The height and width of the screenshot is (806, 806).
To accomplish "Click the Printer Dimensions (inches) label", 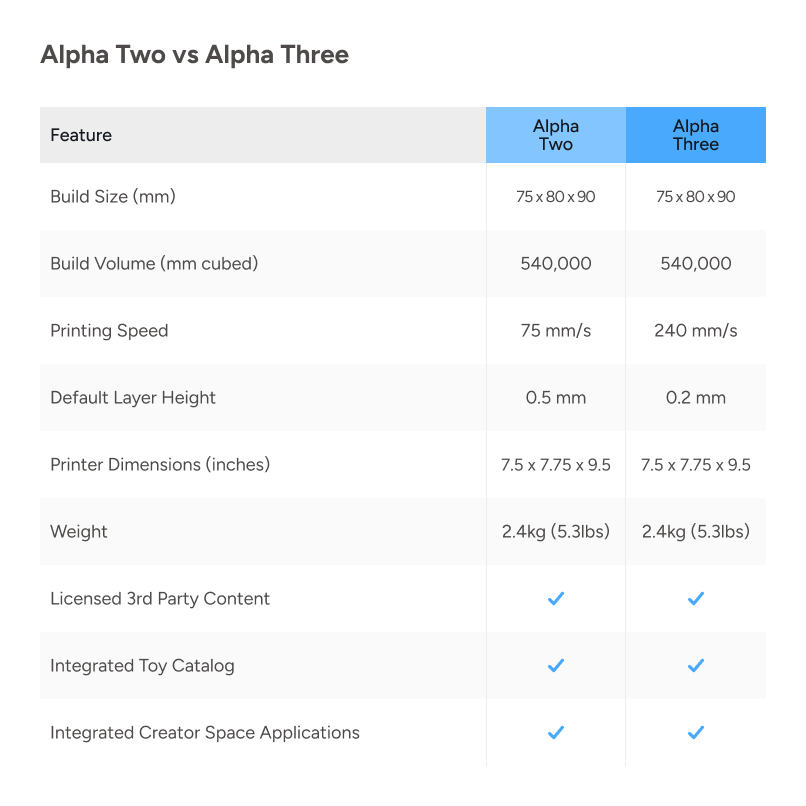I will point(160,464).
